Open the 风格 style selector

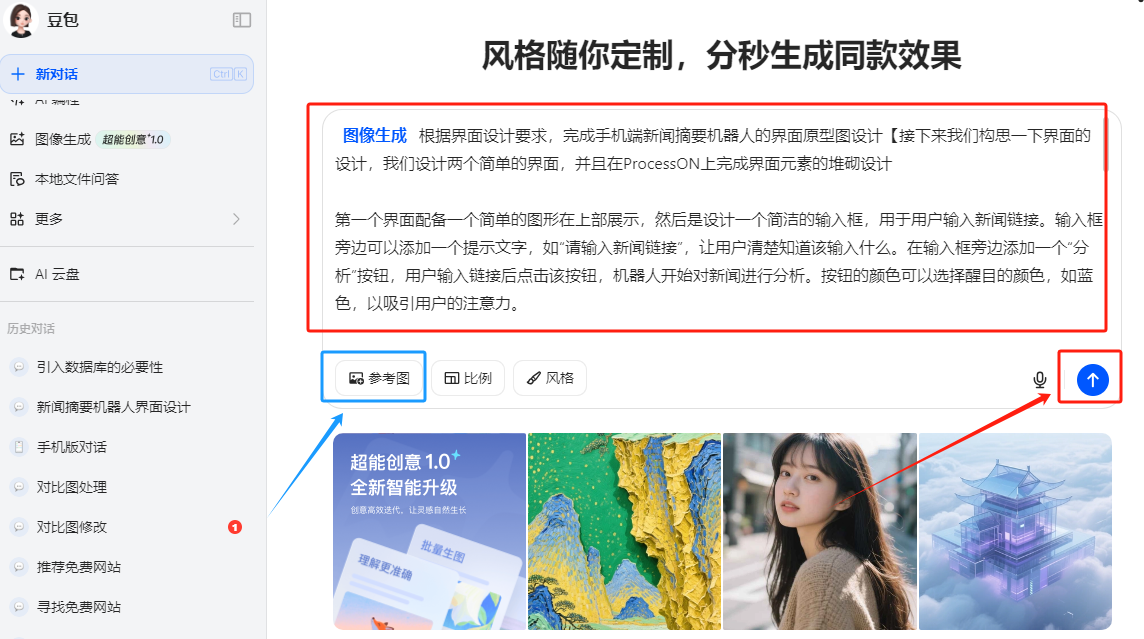click(550, 378)
